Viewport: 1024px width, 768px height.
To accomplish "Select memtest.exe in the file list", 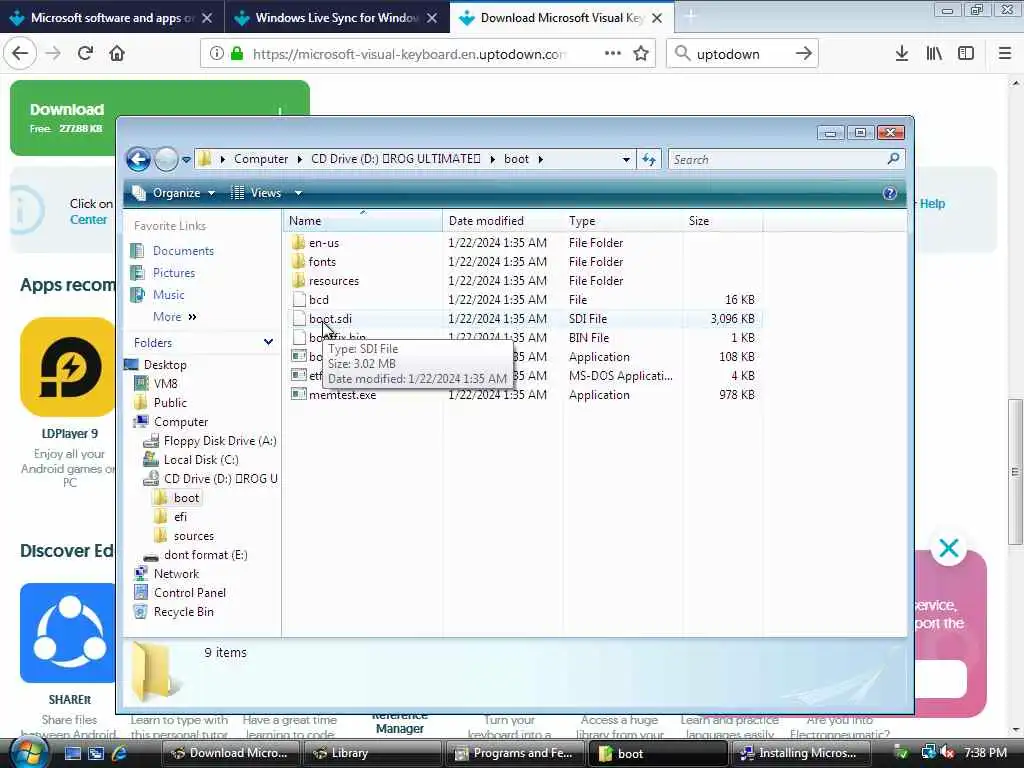I will [342, 394].
